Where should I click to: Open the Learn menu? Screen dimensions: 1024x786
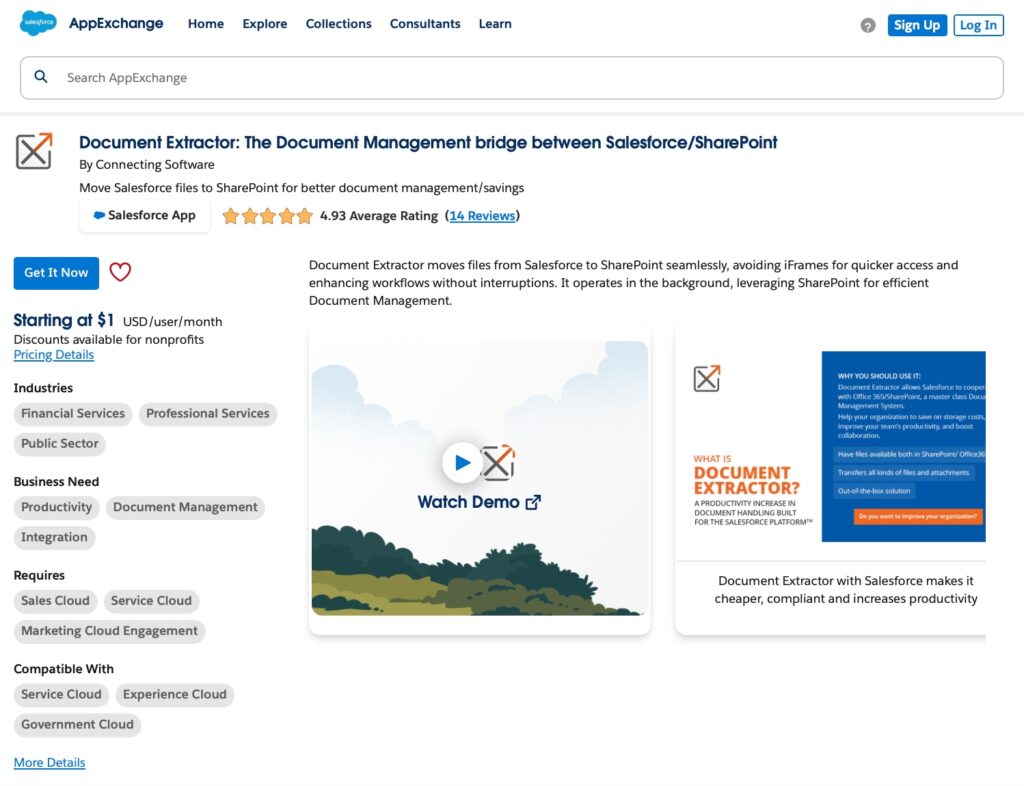click(x=495, y=24)
